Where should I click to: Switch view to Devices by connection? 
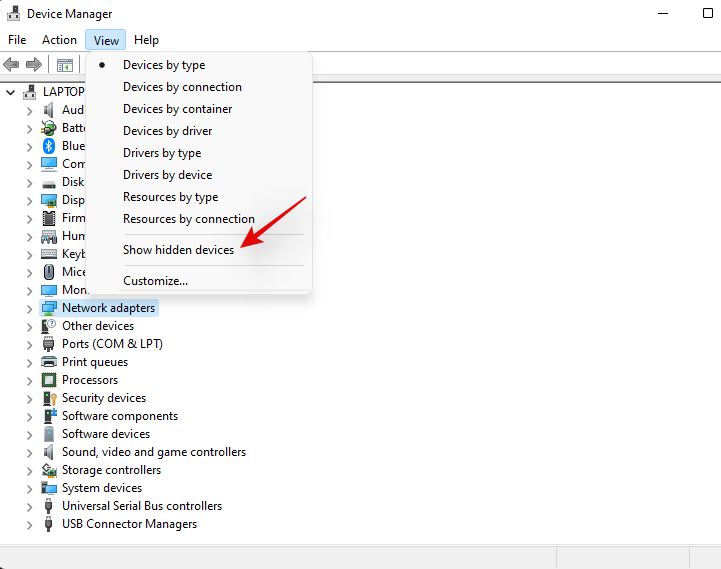click(x=182, y=87)
